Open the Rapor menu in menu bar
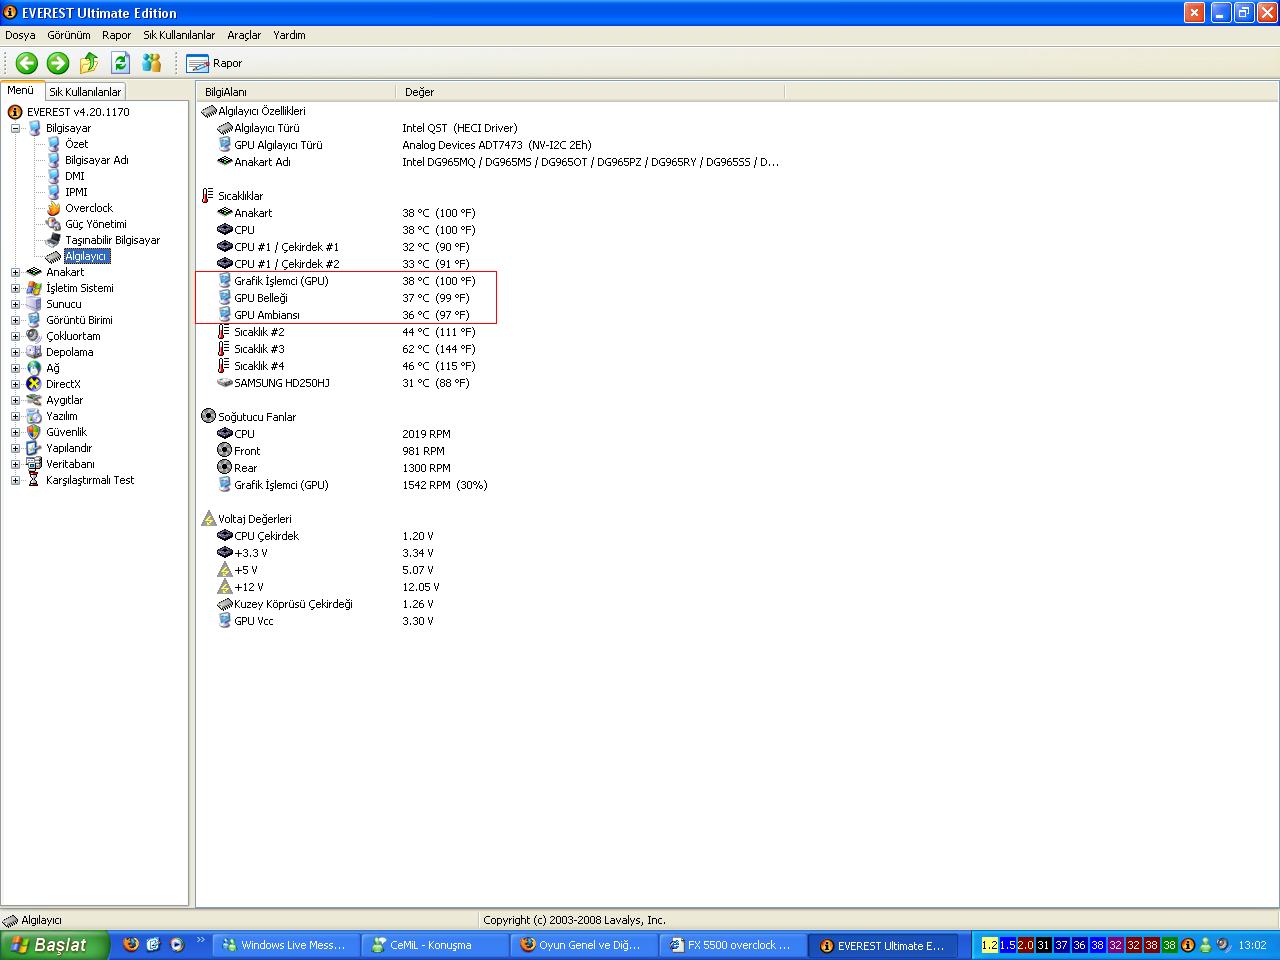This screenshot has width=1280, height=960. click(x=117, y=35)
